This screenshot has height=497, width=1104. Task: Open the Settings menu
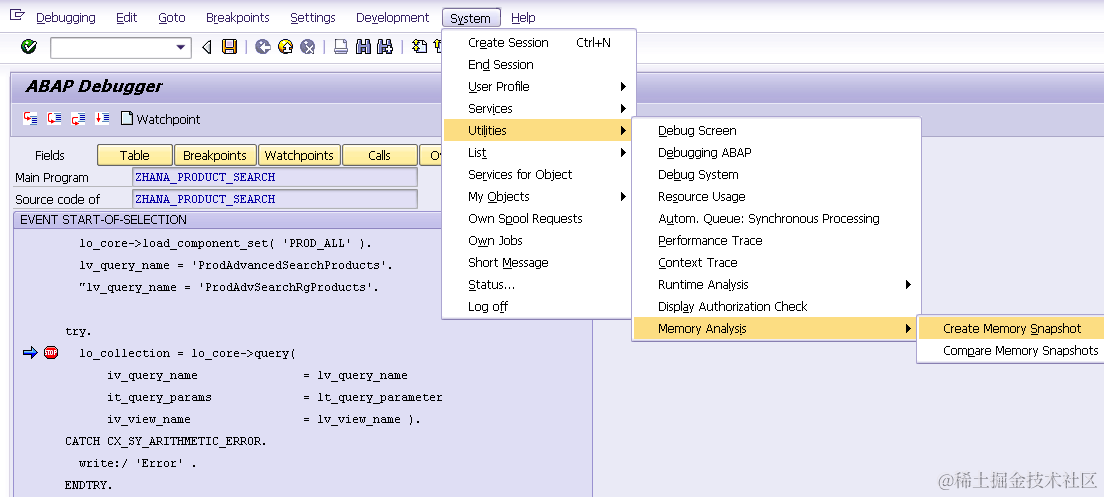[x=313, y=18]
